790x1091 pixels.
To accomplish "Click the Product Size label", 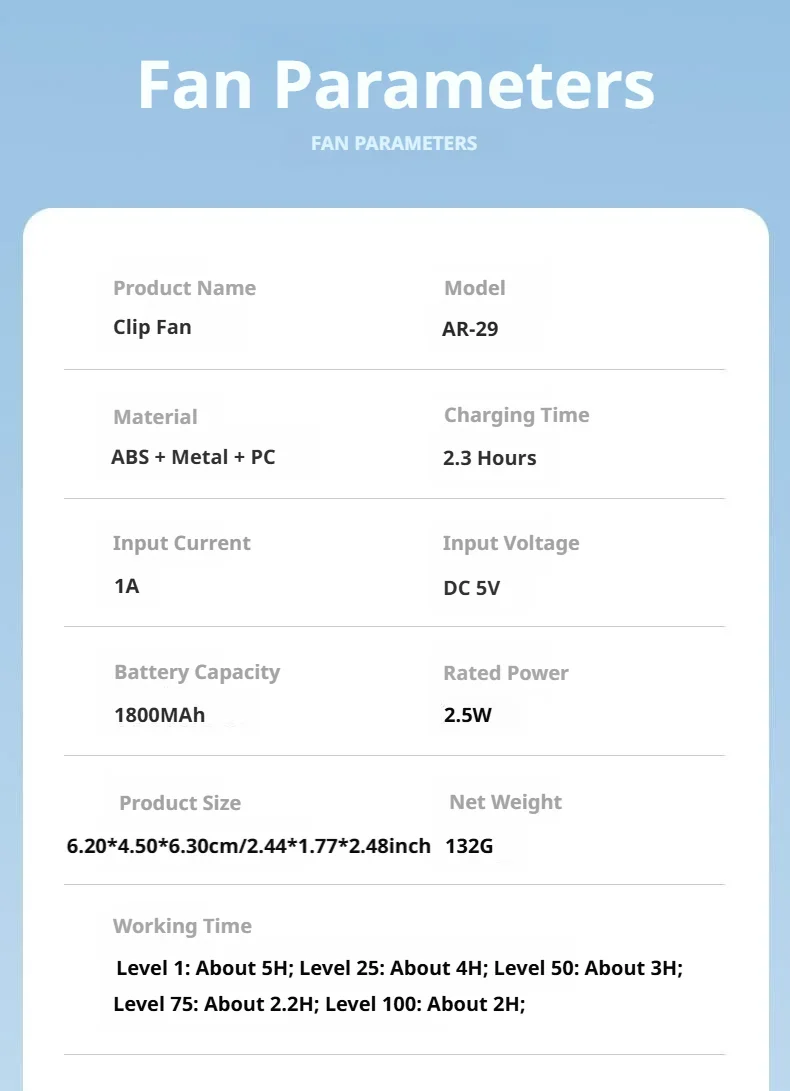I will [180, 803].
